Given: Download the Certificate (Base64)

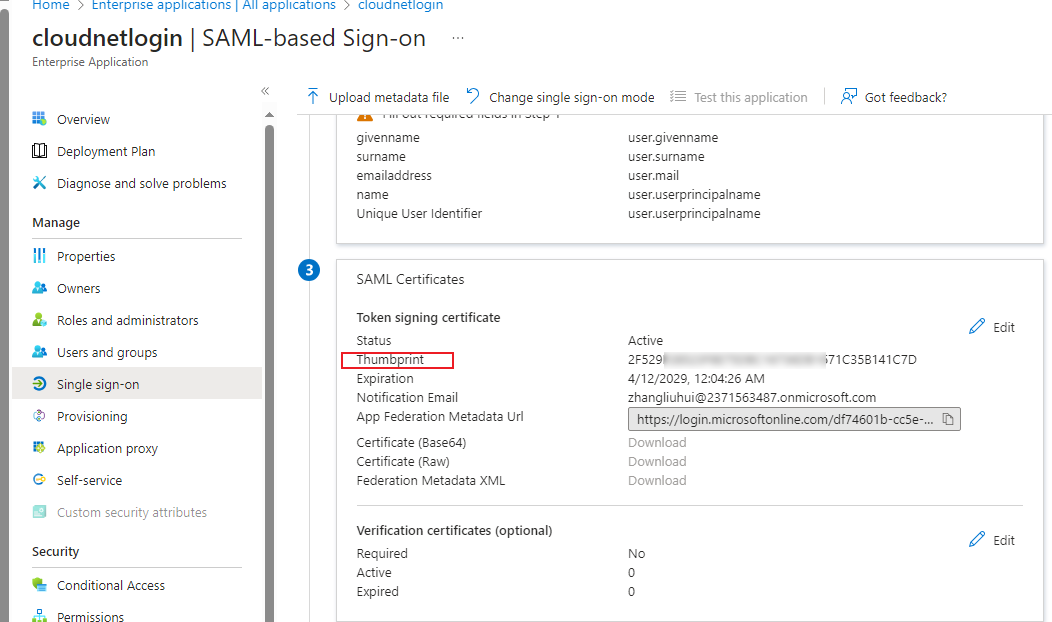Looking at the screenshot, I should click(x=657, y=442).
